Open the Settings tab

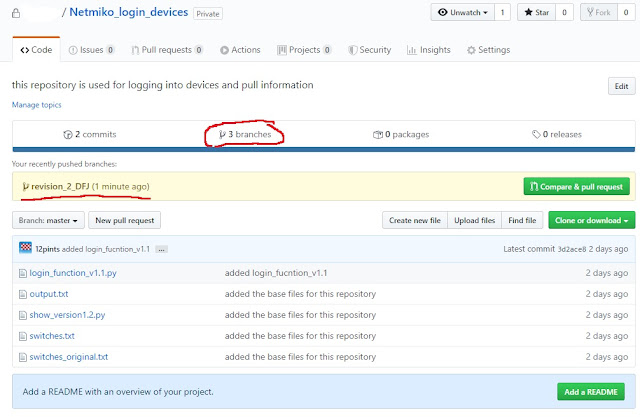pyautogui.click(x=489, y=50)
